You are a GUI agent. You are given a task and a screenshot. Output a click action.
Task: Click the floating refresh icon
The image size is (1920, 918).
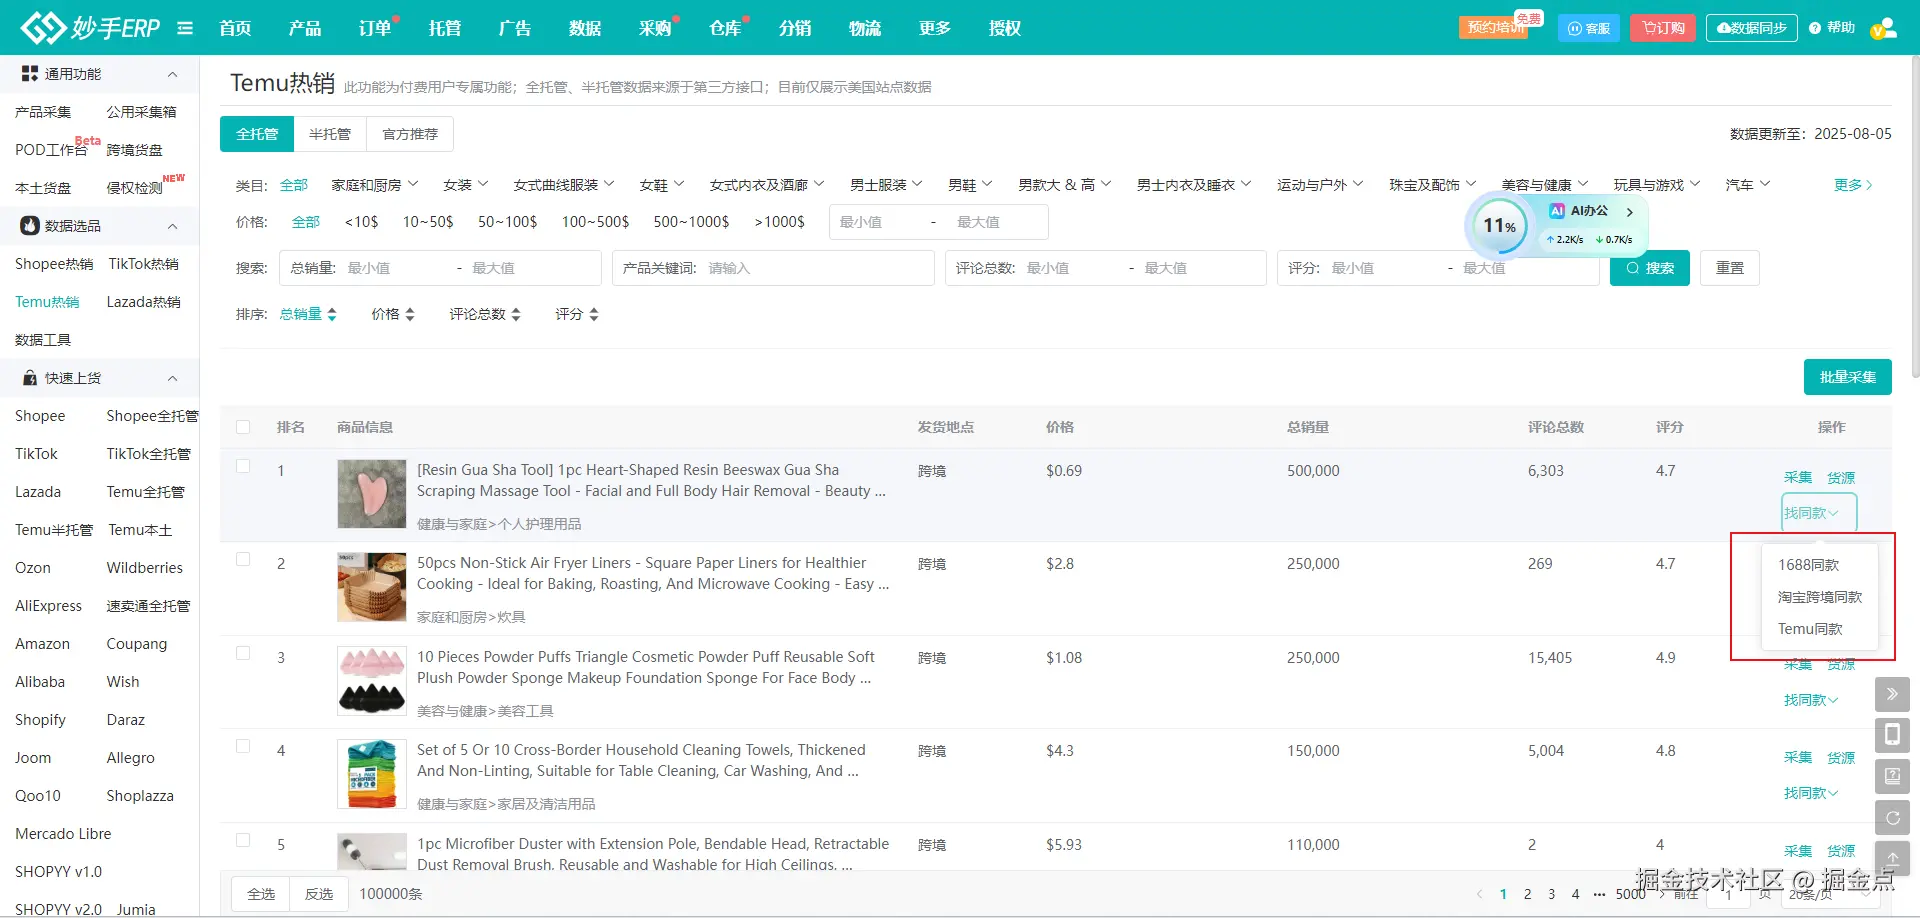pos(1892,817)
